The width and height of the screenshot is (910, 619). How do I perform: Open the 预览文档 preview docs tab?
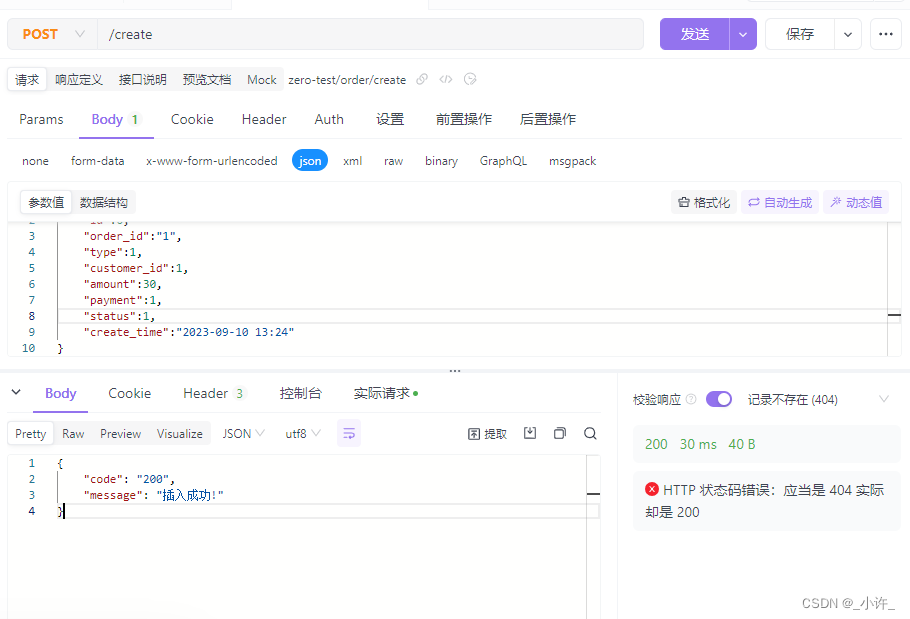click(210, 79)
